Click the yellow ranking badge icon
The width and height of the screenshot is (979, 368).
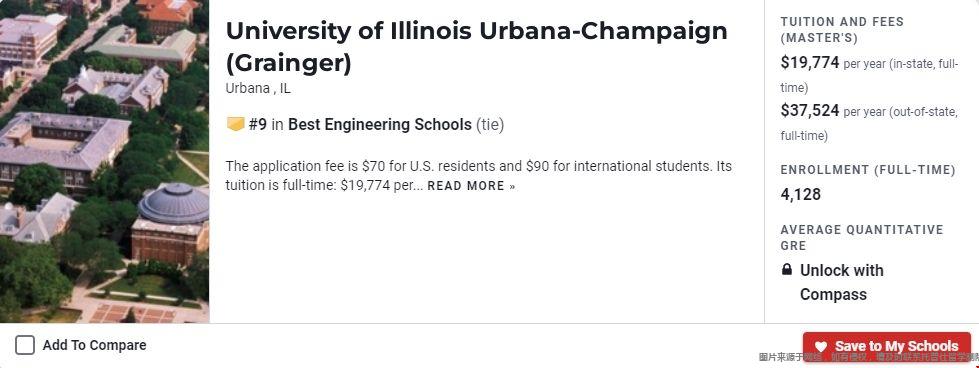coord(235,124)
